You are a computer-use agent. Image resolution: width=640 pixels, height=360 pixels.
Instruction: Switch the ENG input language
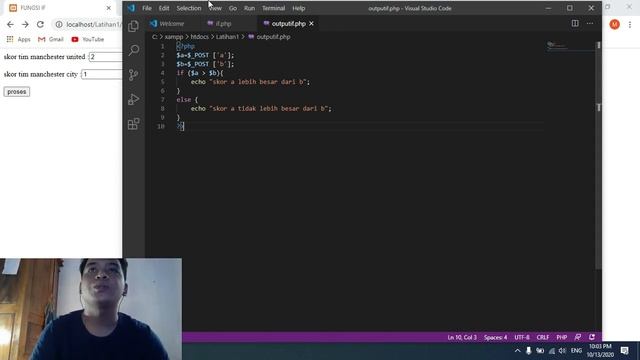click(576, 351)
